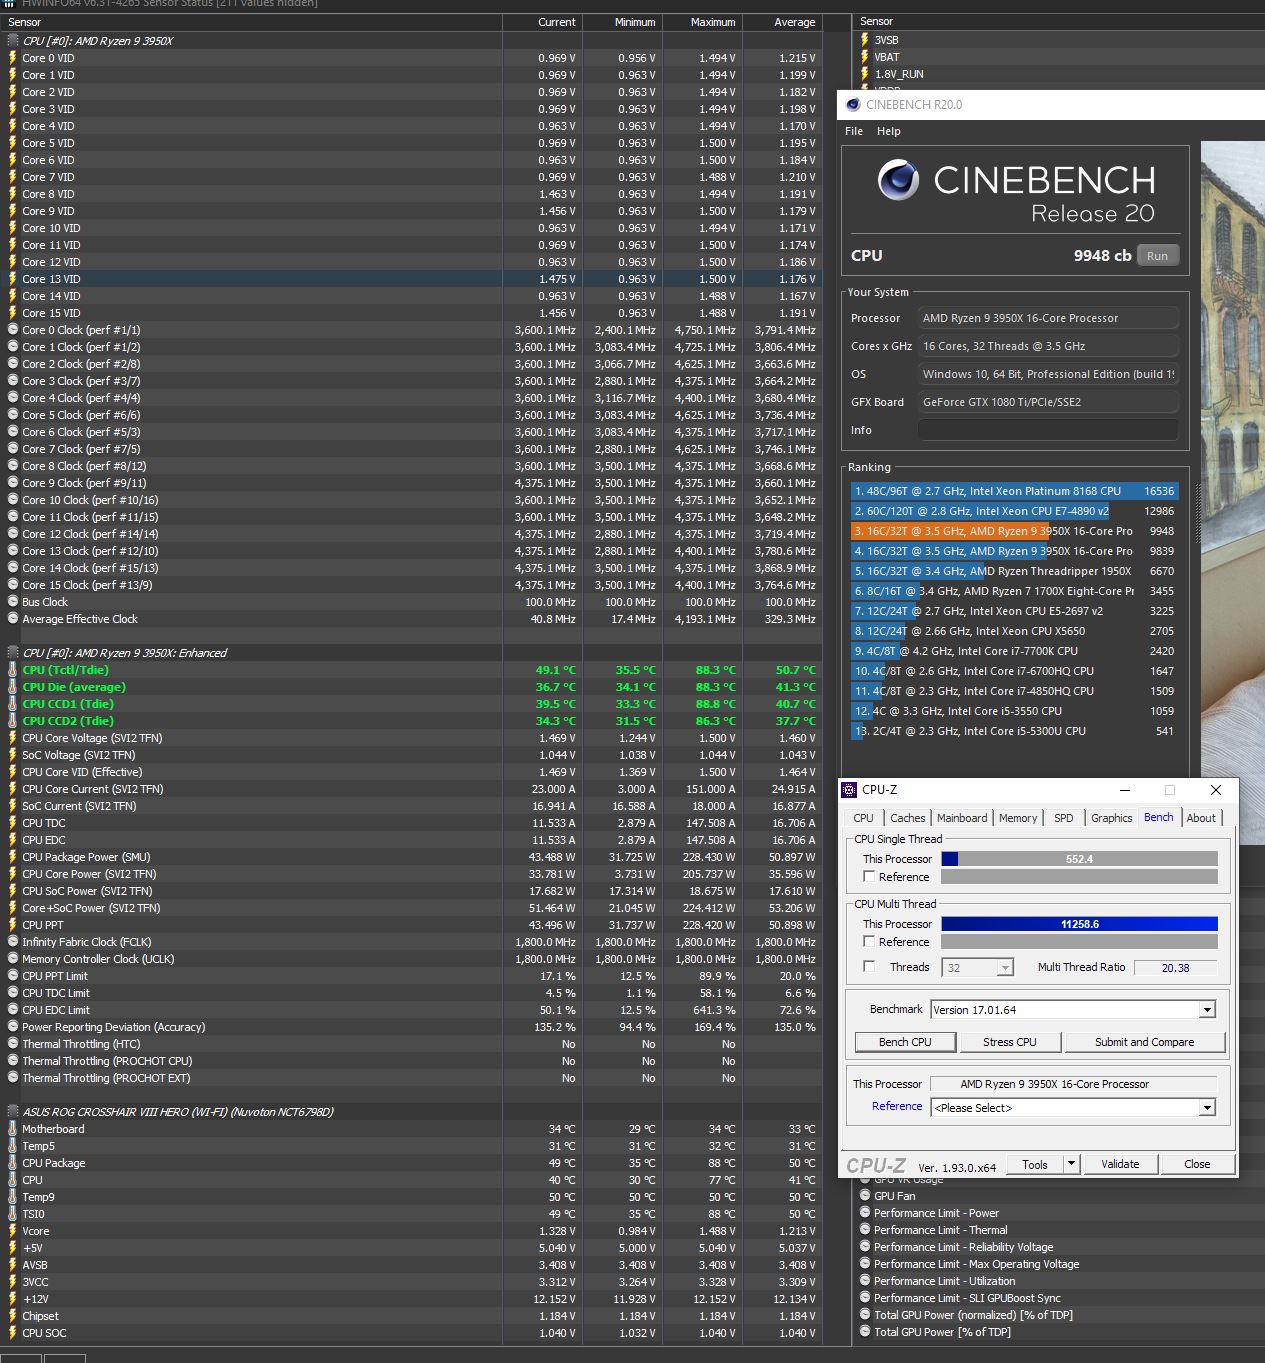Click the icon beside Thermal Throttling (HTC)
This screenshot has height=1363, width=1265.
[x=13, y=1044]
